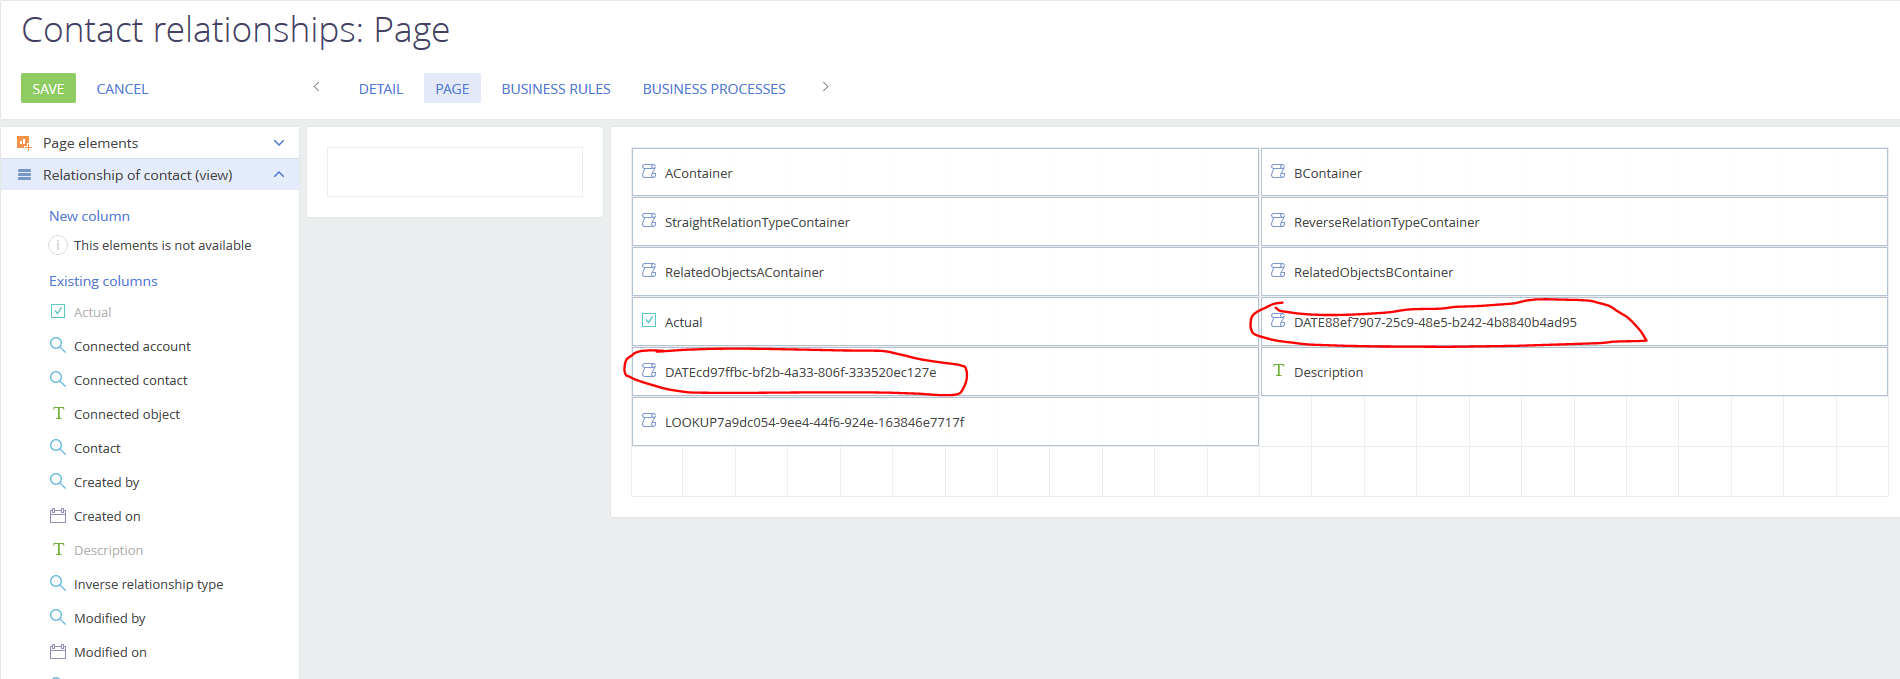Click the Relationship of contact list icon
Viewport: 1900px width, 679px height.
[24, 175]
